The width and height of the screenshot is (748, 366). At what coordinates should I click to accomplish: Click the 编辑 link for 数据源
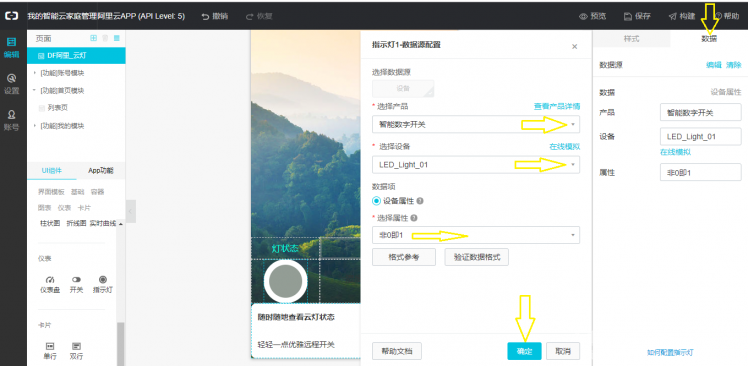pyautogui.click(x=714, y=65)
